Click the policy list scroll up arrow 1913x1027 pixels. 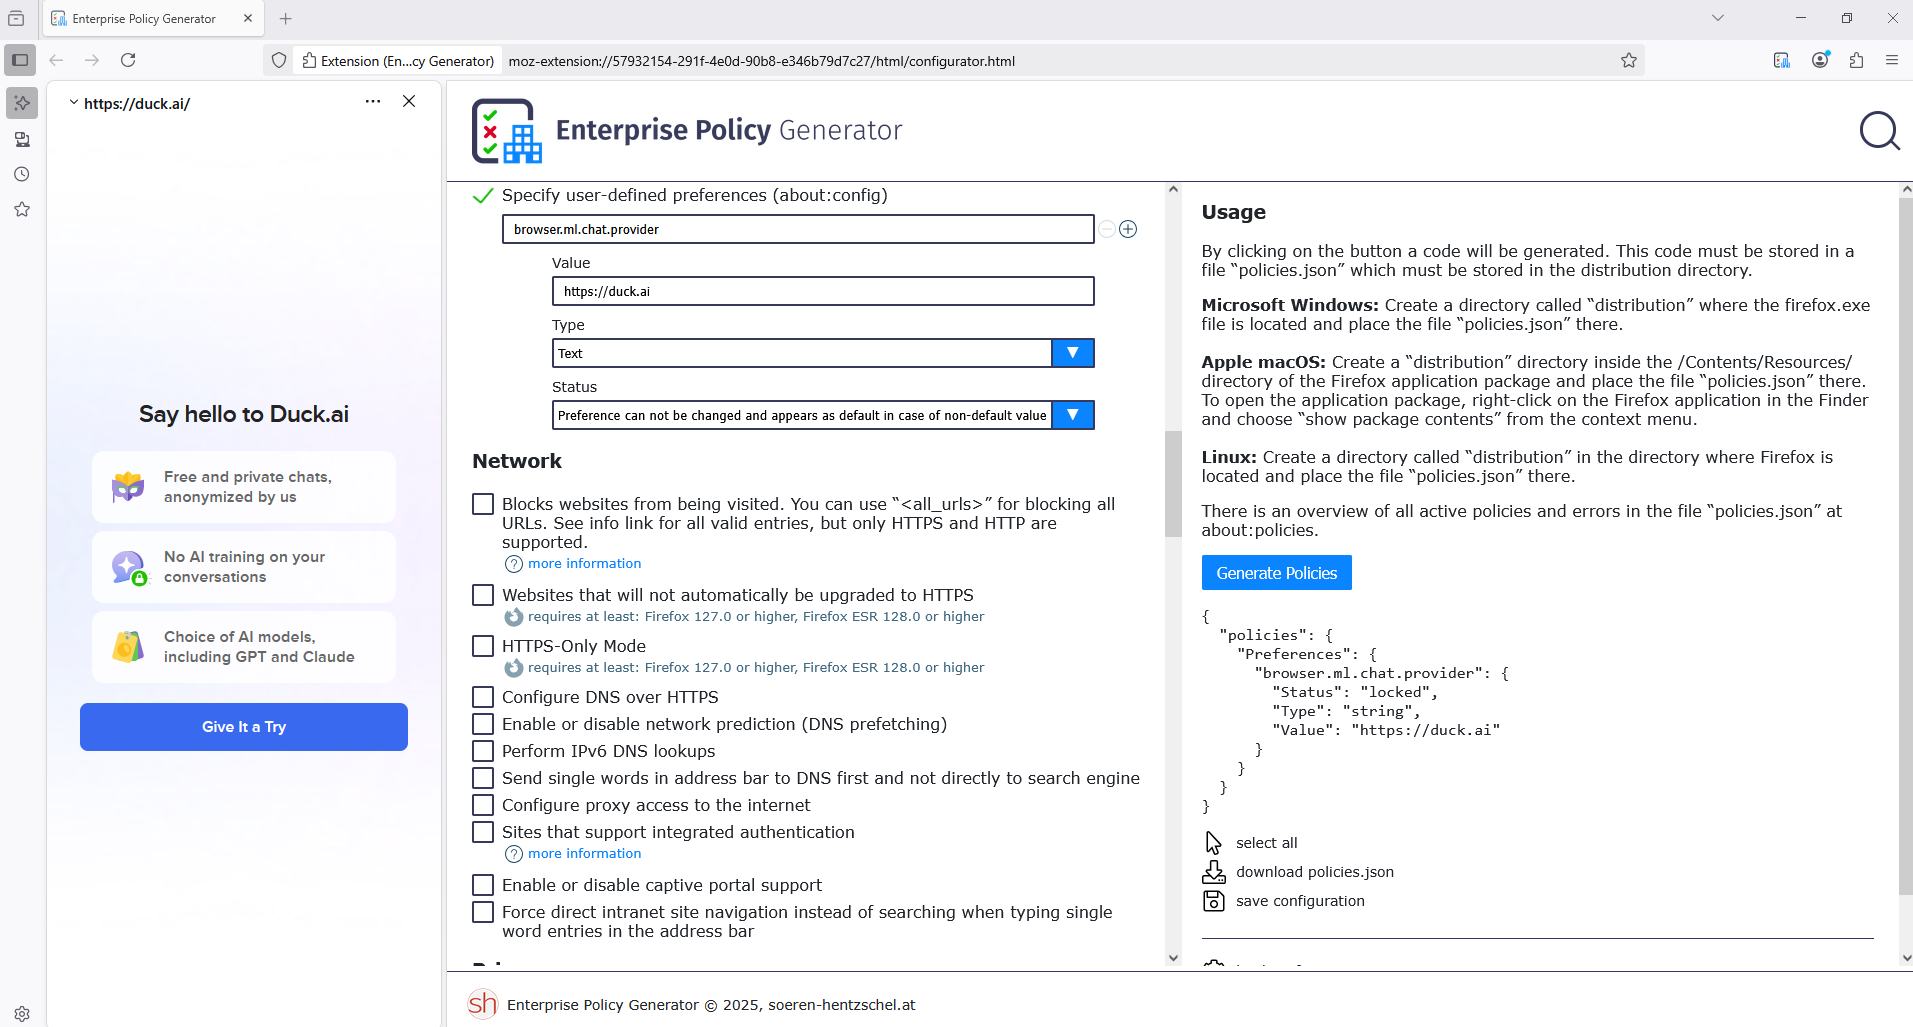coord(1173,189)
